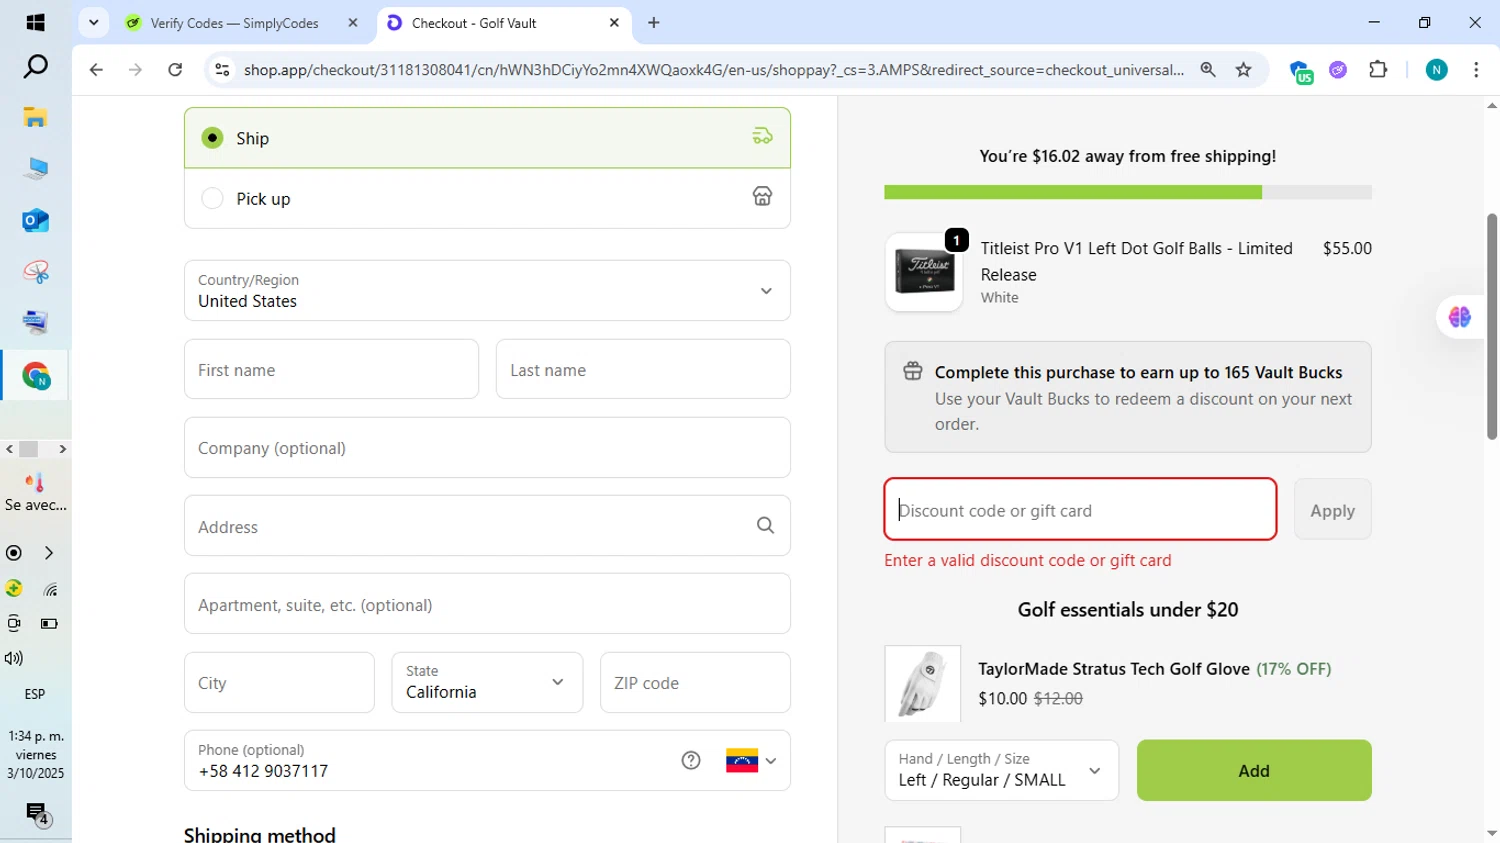Open the notification center icon

tap(37, 813)
